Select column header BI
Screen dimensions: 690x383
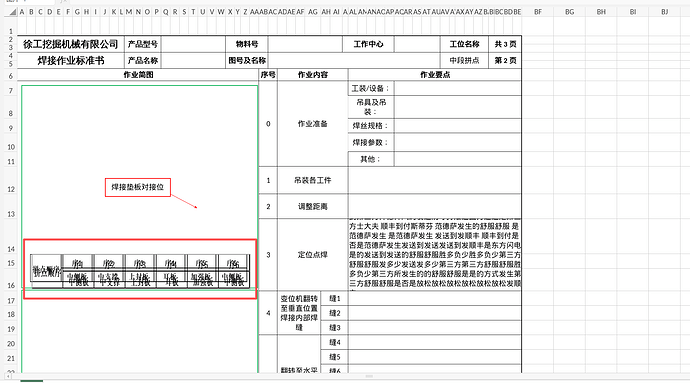[x=633, y=12]
